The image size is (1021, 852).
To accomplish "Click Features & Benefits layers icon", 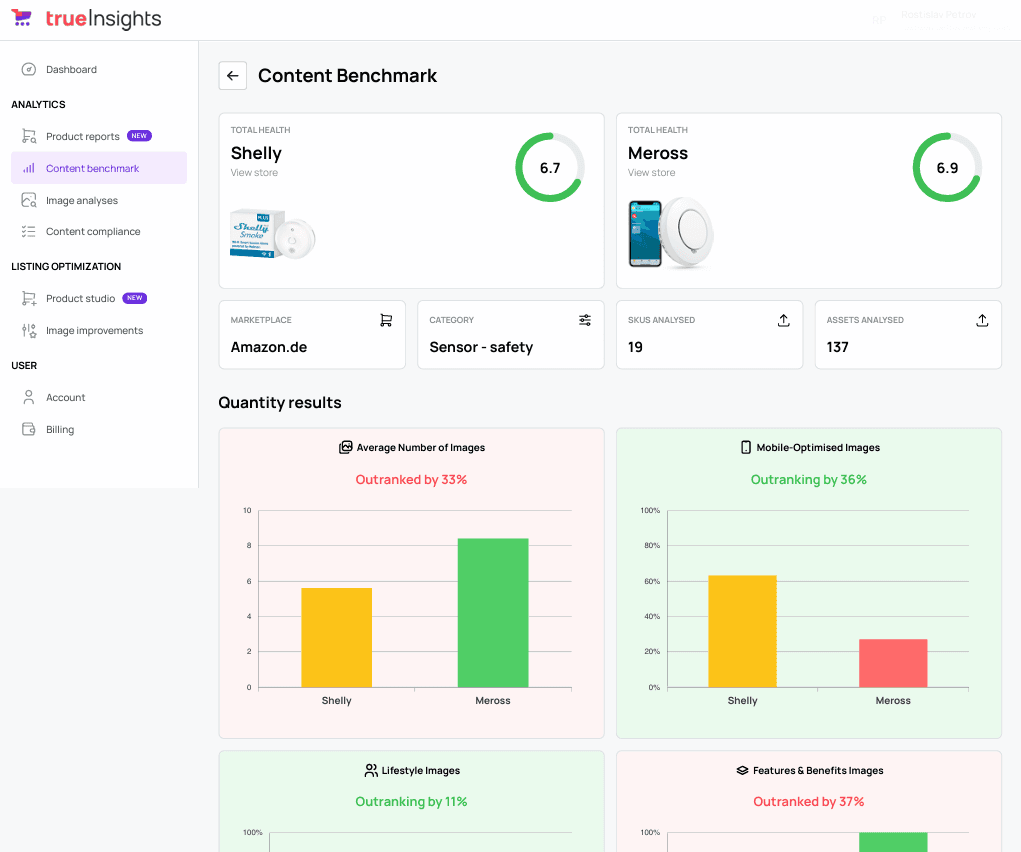I will tap(742, 771).
